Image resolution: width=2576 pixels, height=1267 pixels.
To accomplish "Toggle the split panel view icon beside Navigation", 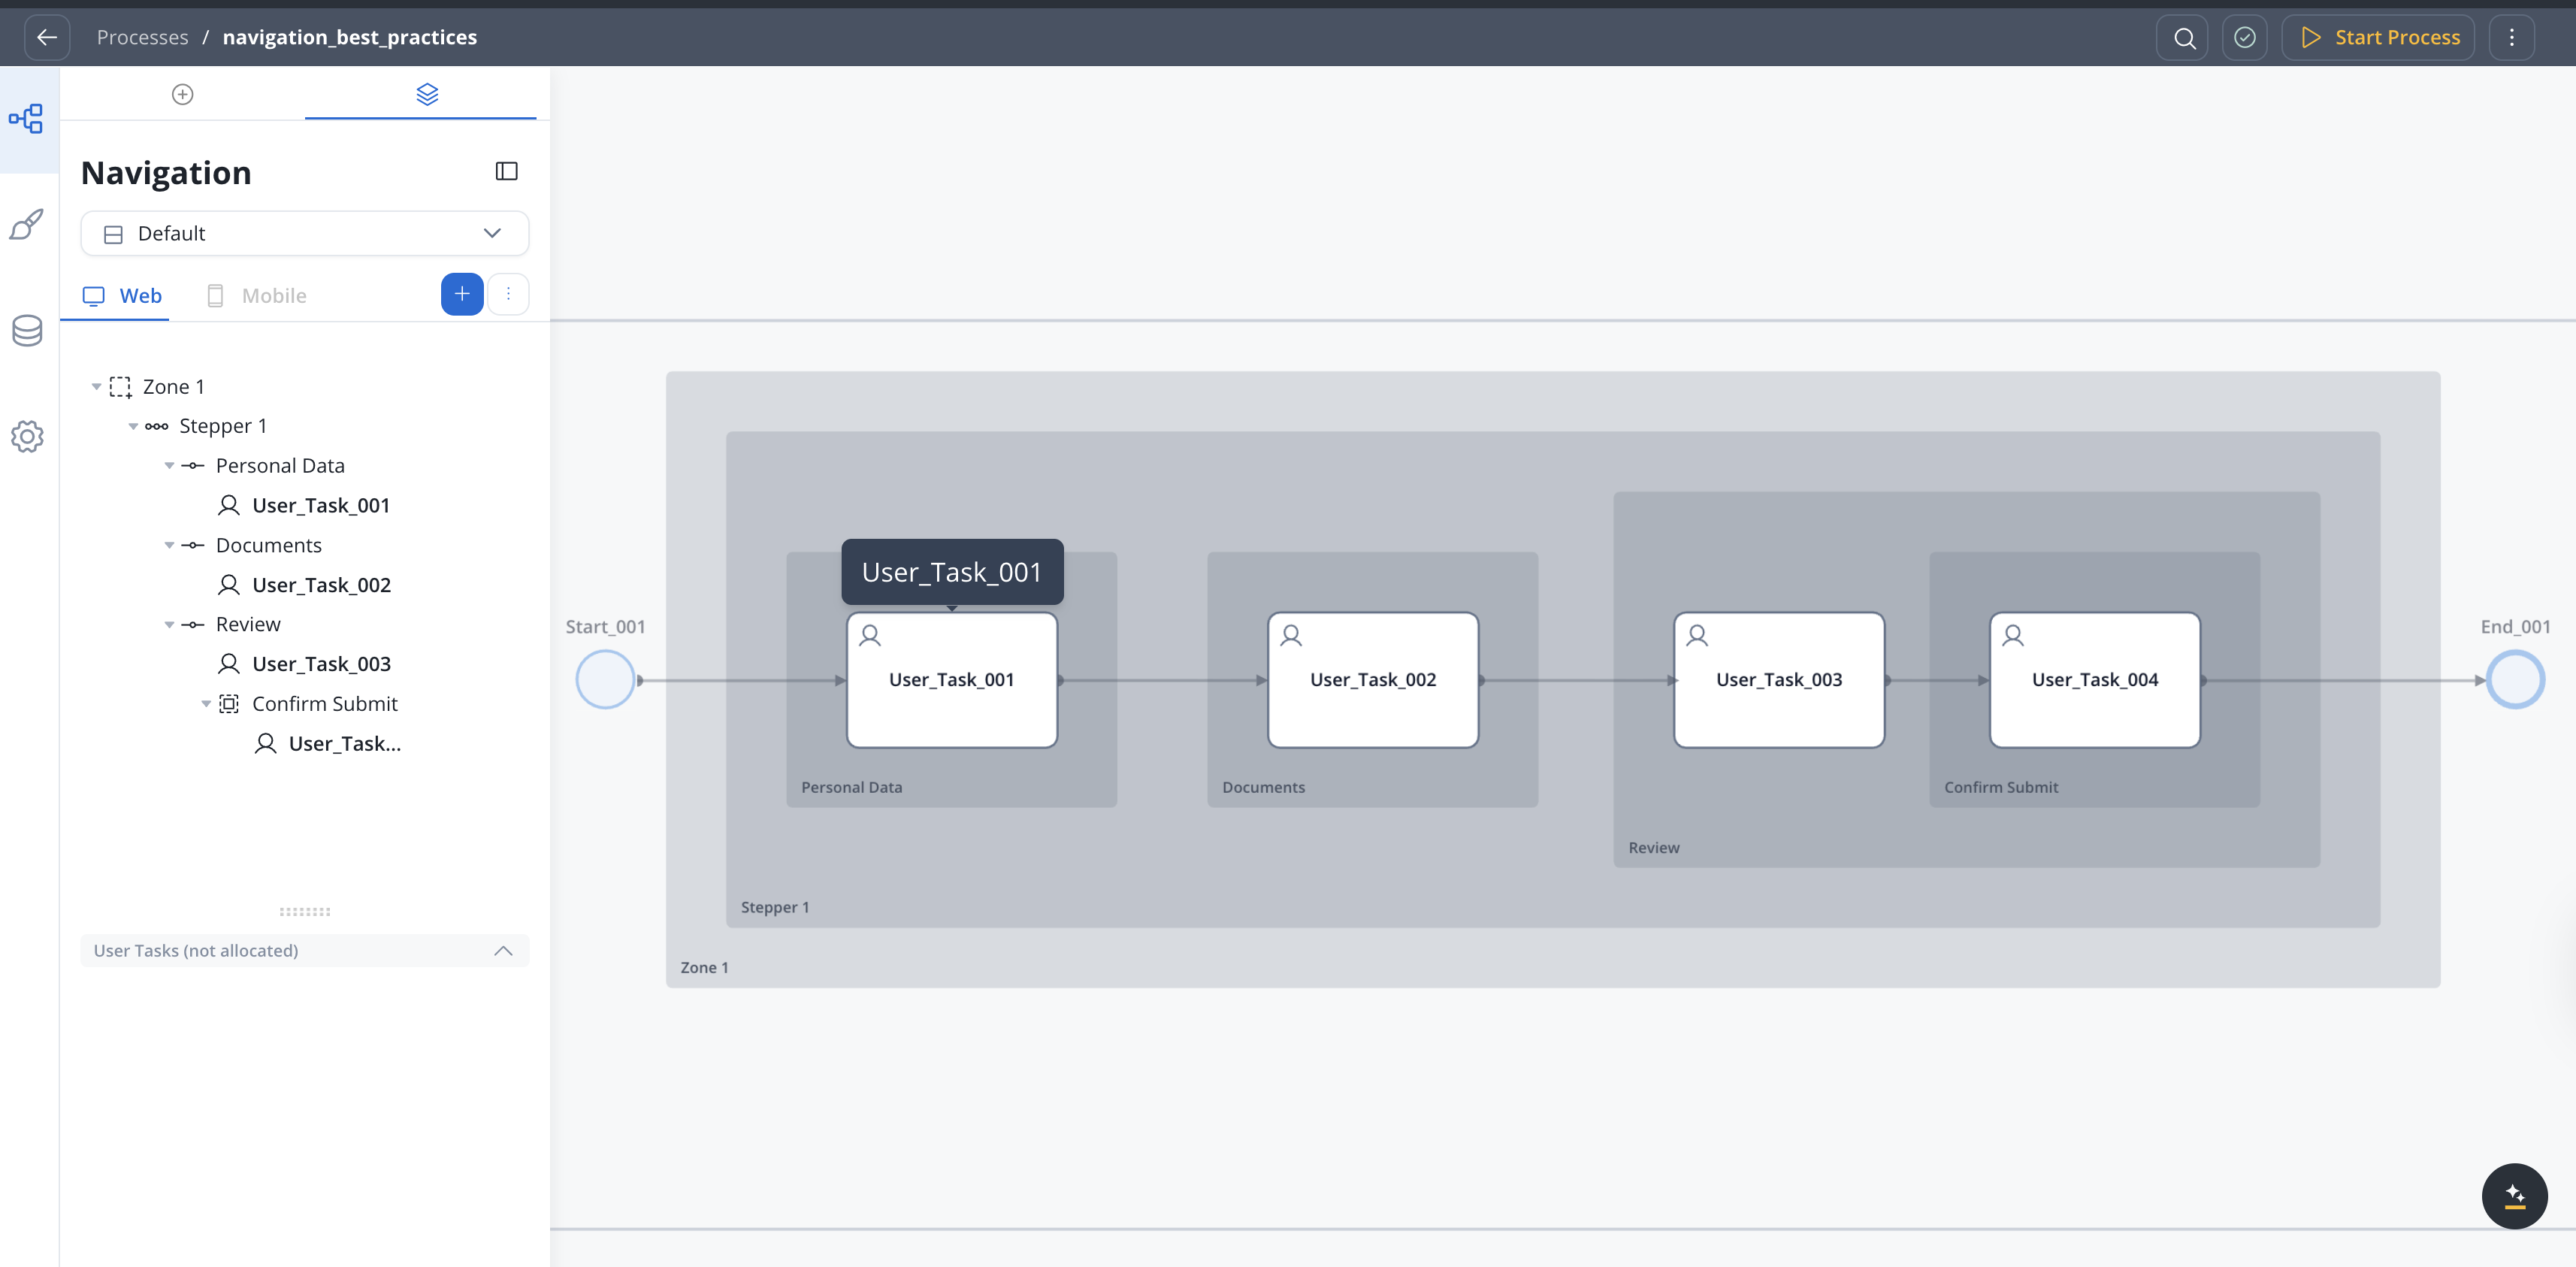I will click(x=506, y=171).
